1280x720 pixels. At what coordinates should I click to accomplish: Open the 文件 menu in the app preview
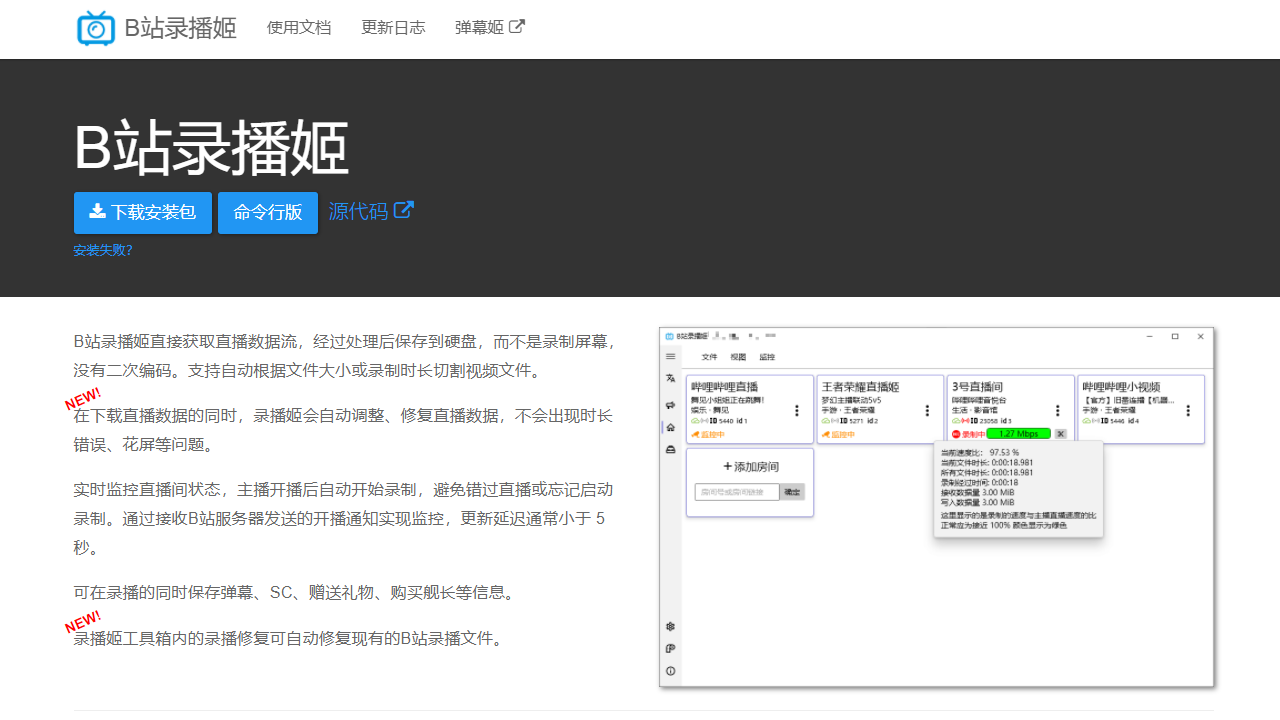pyautogui.click(x=710, y=357)
